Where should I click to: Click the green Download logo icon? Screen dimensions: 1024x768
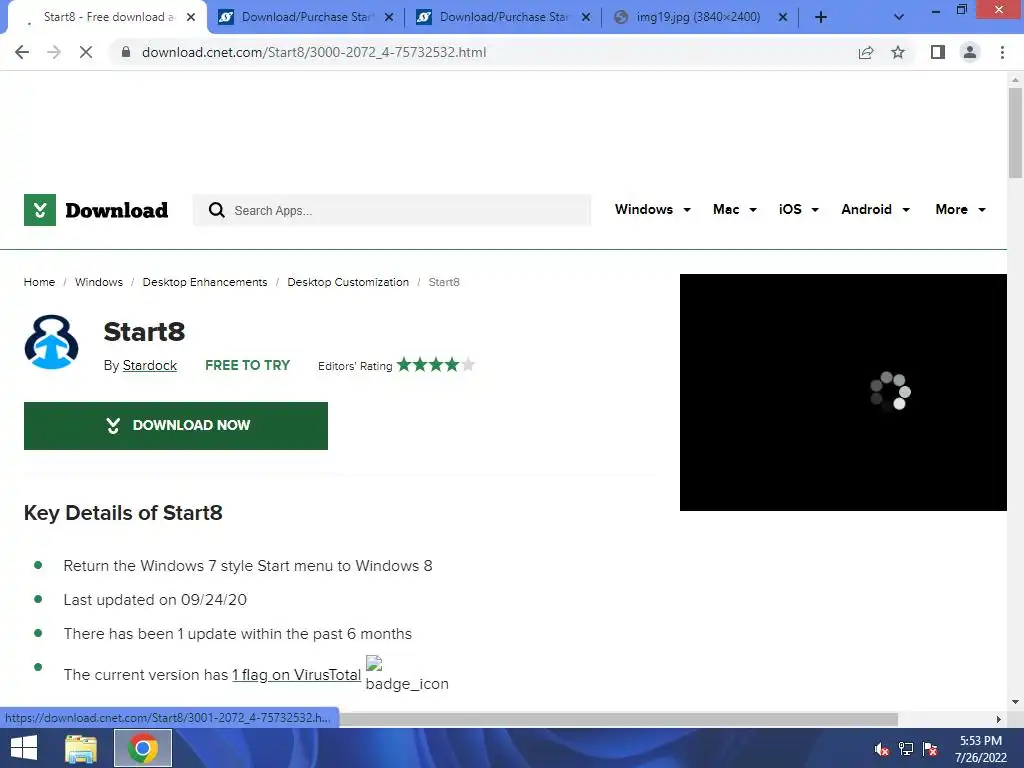click(40, 210)
